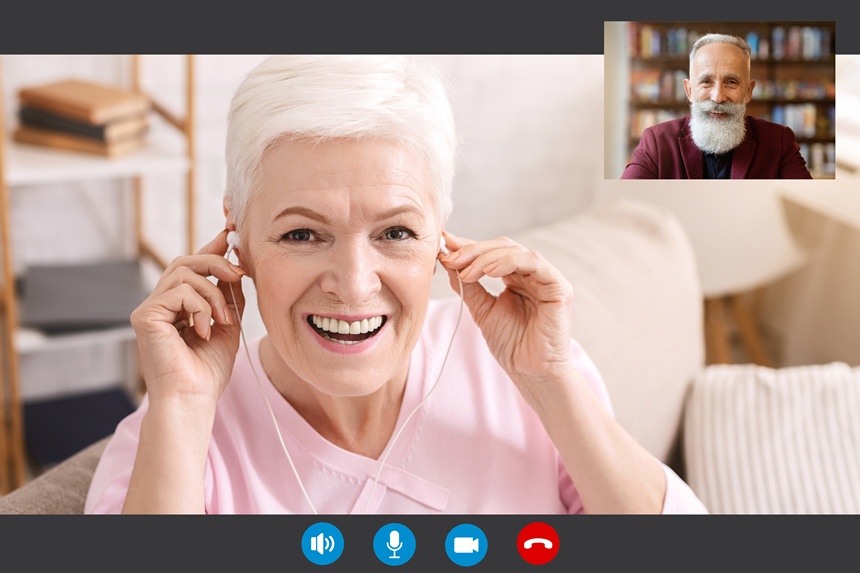The width and height of the screenshot is (860, 573).
Task: Turn off the video camera
Action: [466, 544]
